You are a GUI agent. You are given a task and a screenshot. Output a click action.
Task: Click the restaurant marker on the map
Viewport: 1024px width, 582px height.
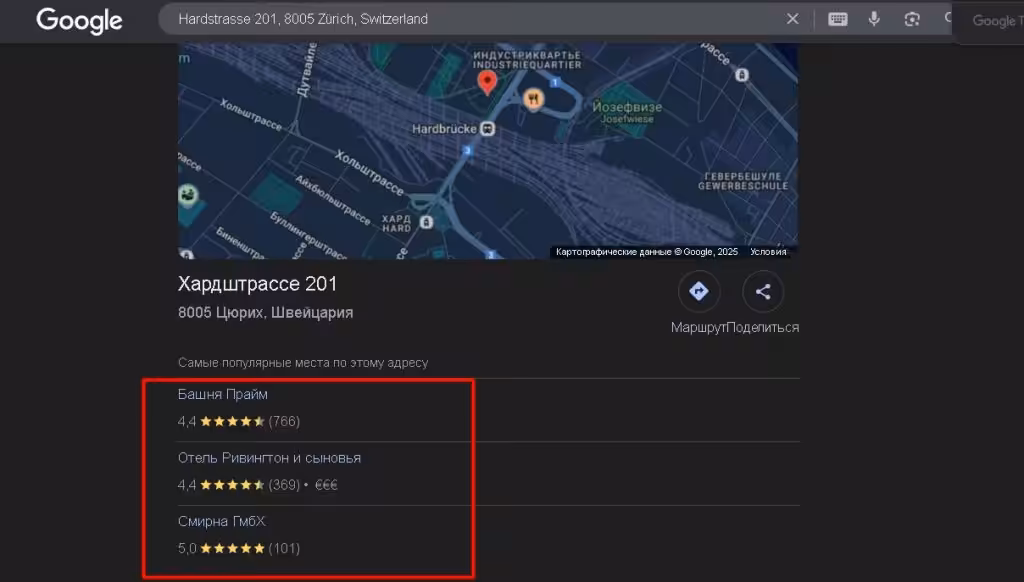coord(534,99)
